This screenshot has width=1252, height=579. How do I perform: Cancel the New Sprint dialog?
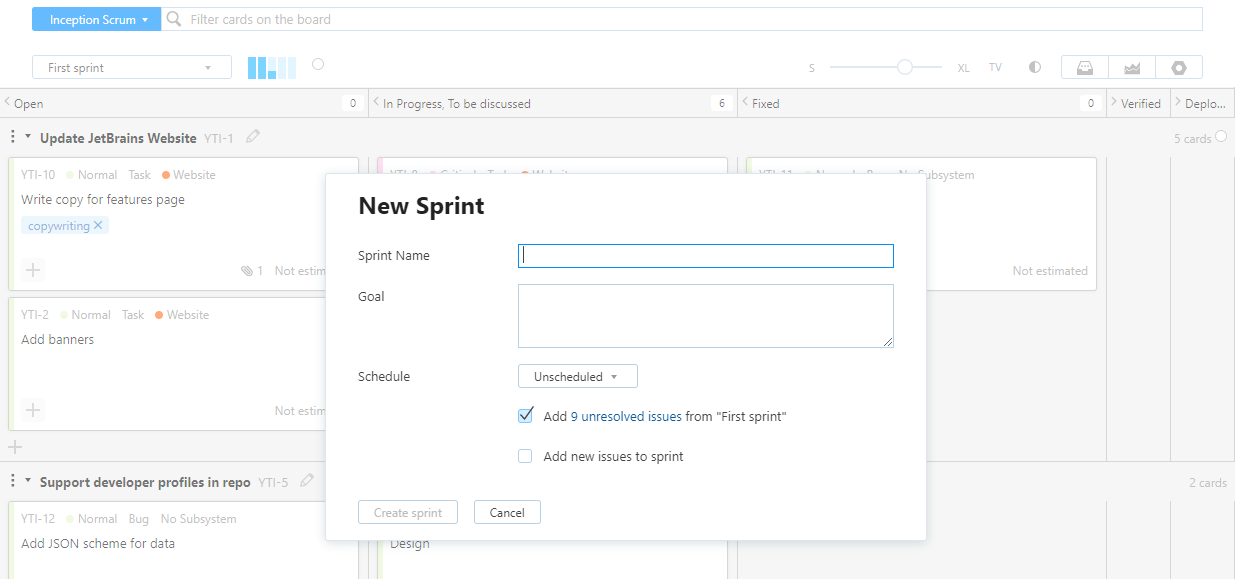[x=507, y=512]
